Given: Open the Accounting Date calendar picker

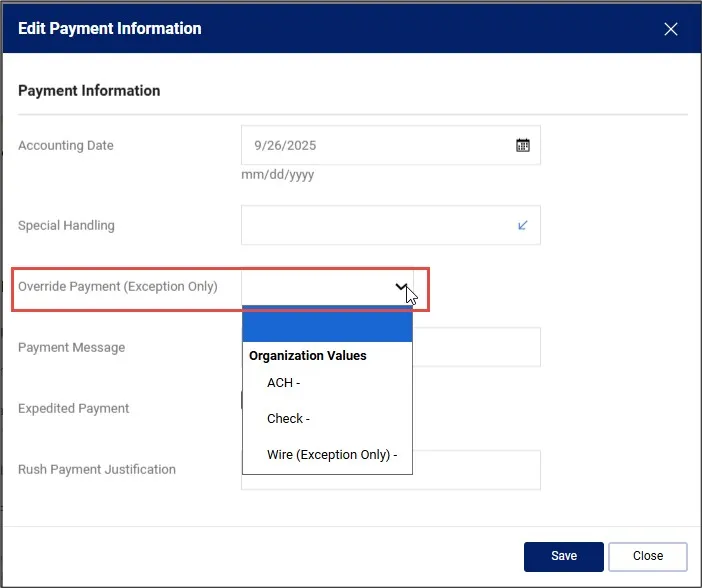Looking at the screenshot, I should coord(522,145).
